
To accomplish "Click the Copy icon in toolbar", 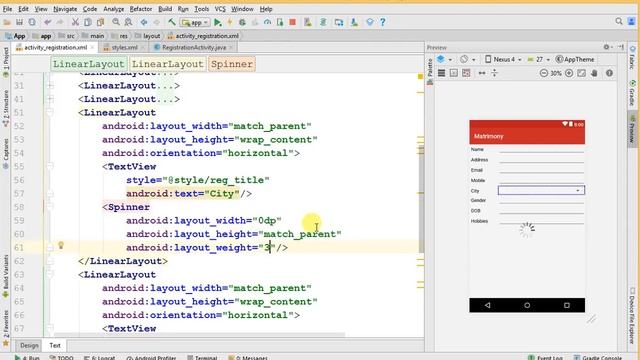I will 88,22.
